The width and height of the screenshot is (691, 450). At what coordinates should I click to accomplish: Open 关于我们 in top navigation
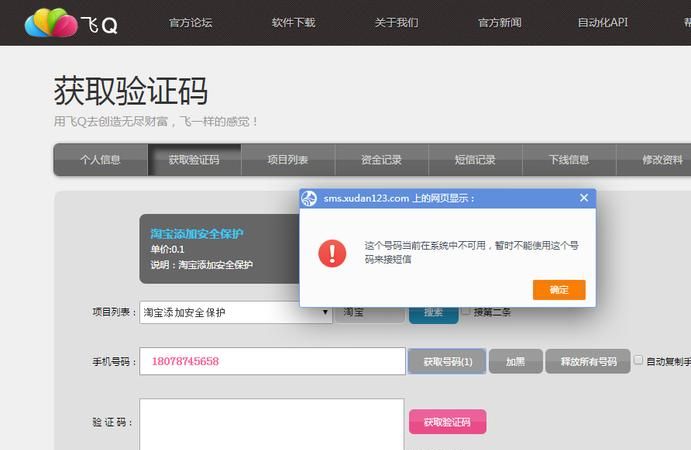click(397, 22)
